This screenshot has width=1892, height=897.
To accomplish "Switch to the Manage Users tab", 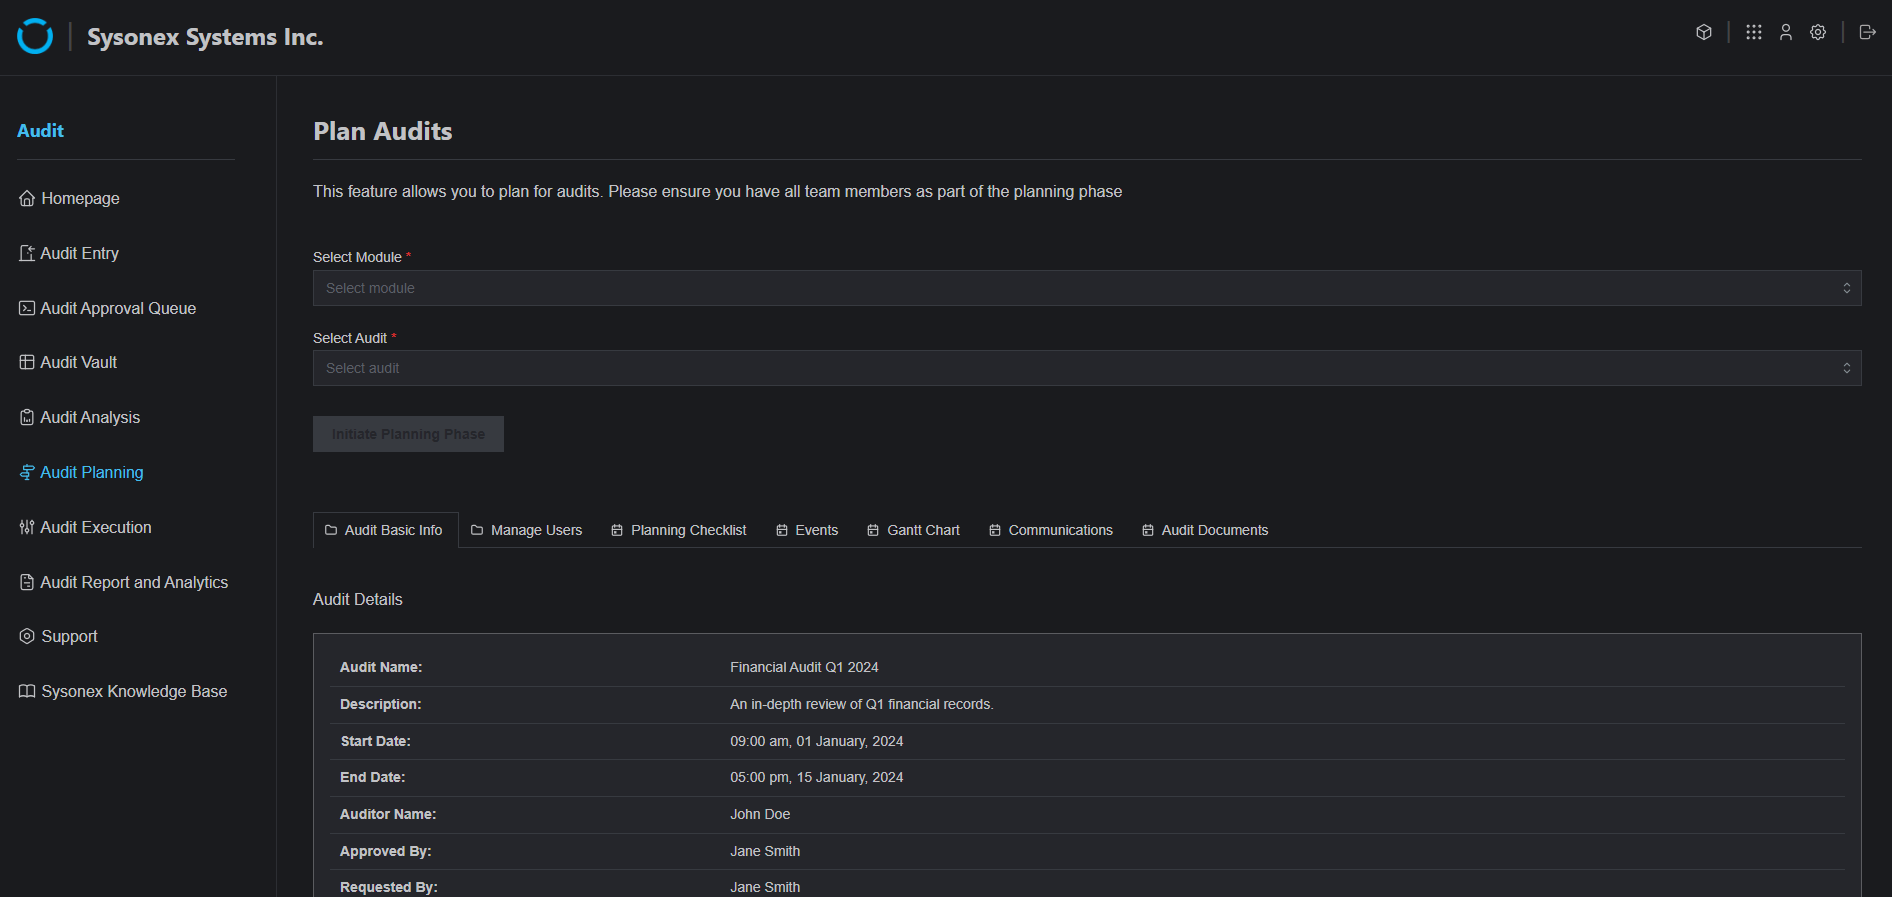I will (x=526, y=530).
